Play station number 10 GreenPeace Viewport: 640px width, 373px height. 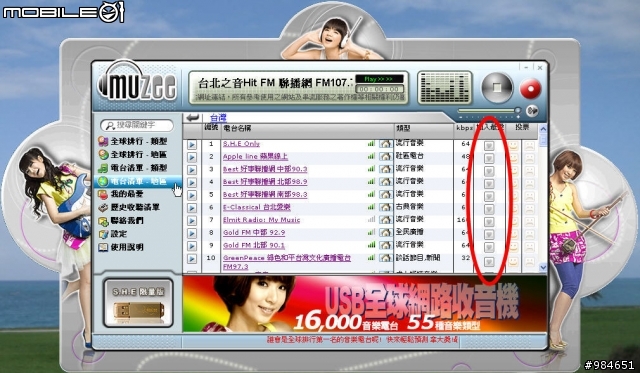pyautogui.click(x=192, y=259)
